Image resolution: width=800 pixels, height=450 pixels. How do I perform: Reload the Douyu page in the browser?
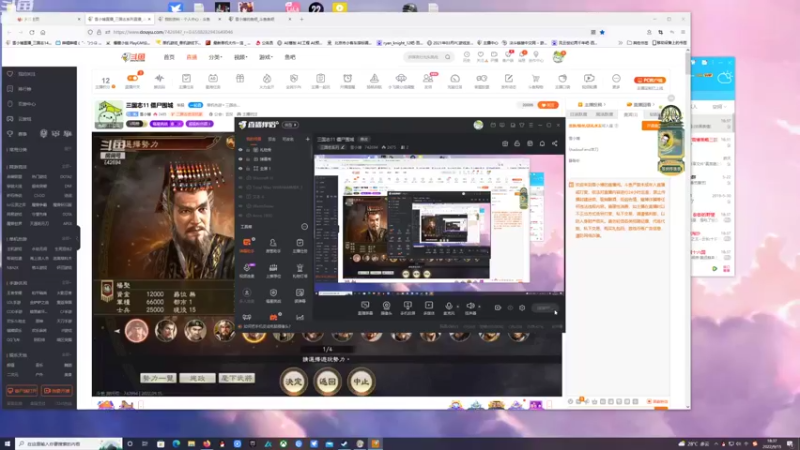pyautogui.click(x=32, y=32)
